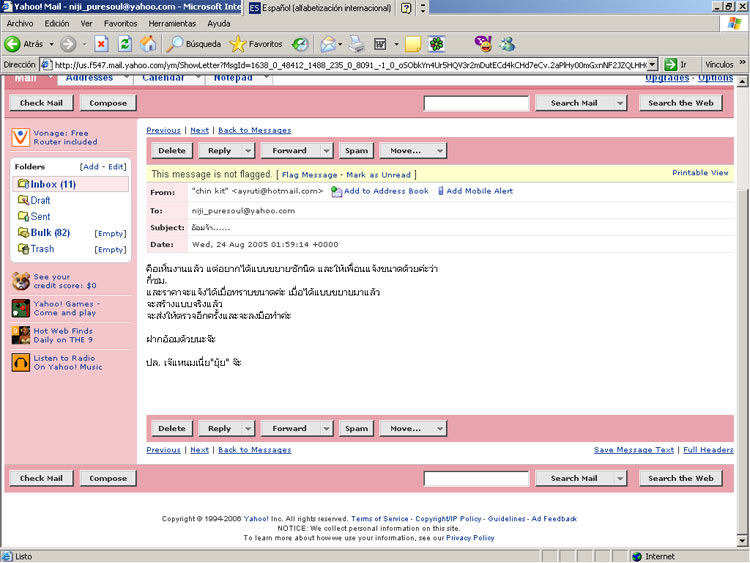Open the address bar dropdown arrow
The width and height of the screenshot is (750, 563).
652,65
